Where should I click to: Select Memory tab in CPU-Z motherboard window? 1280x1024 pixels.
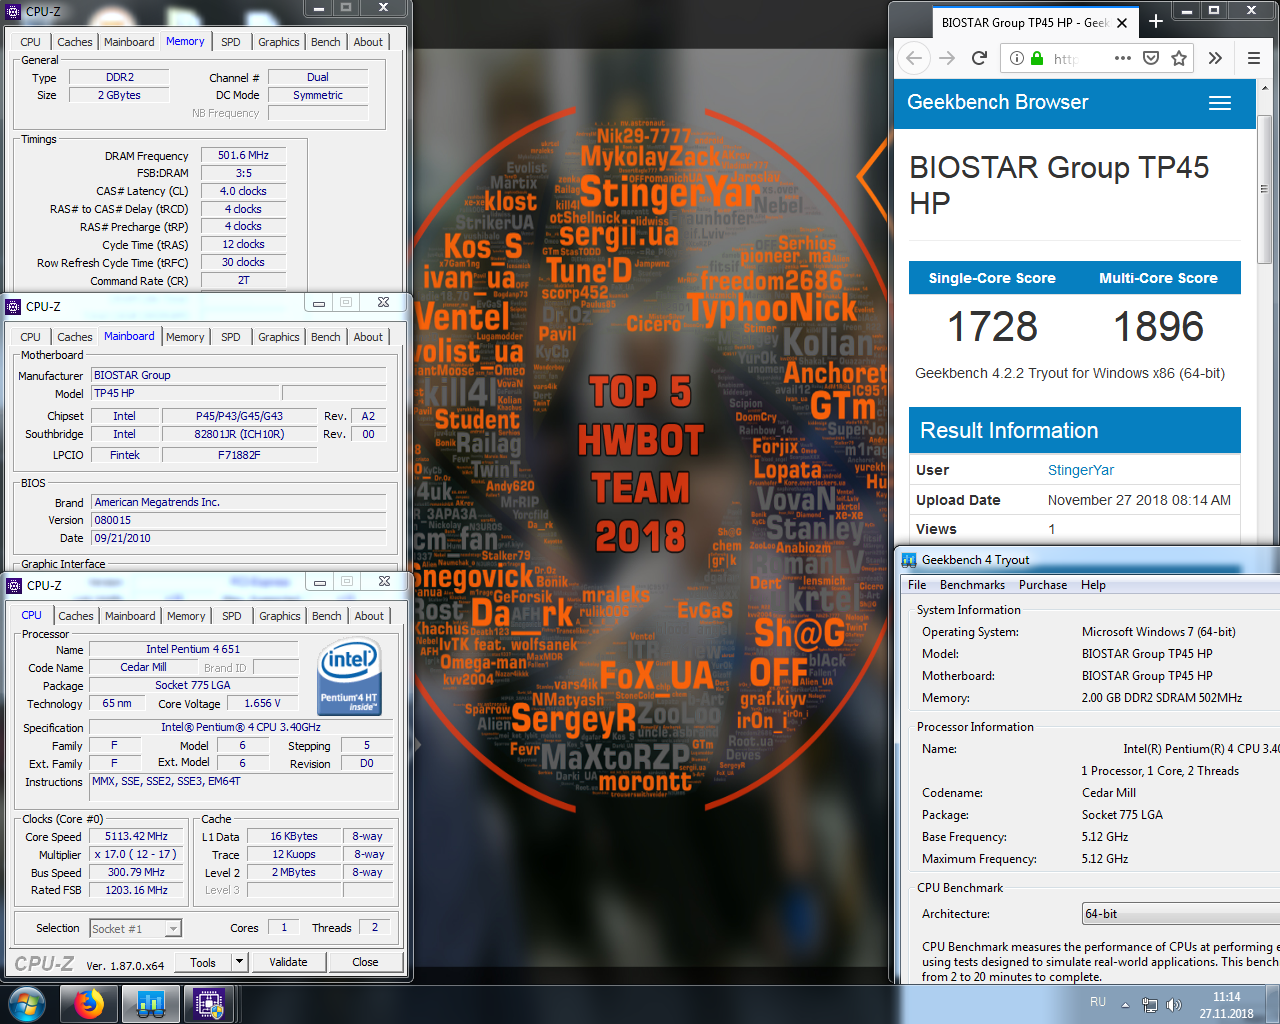point(185,337)
